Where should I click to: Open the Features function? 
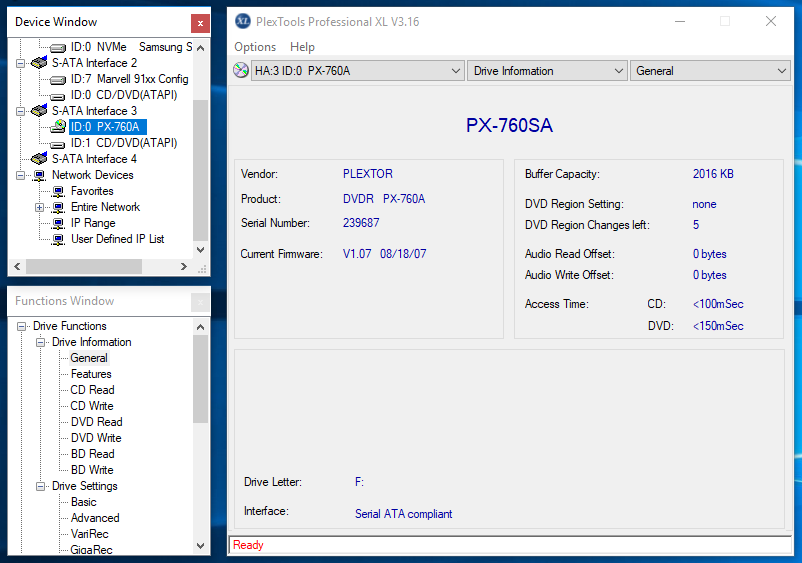(x=91, y=374)
